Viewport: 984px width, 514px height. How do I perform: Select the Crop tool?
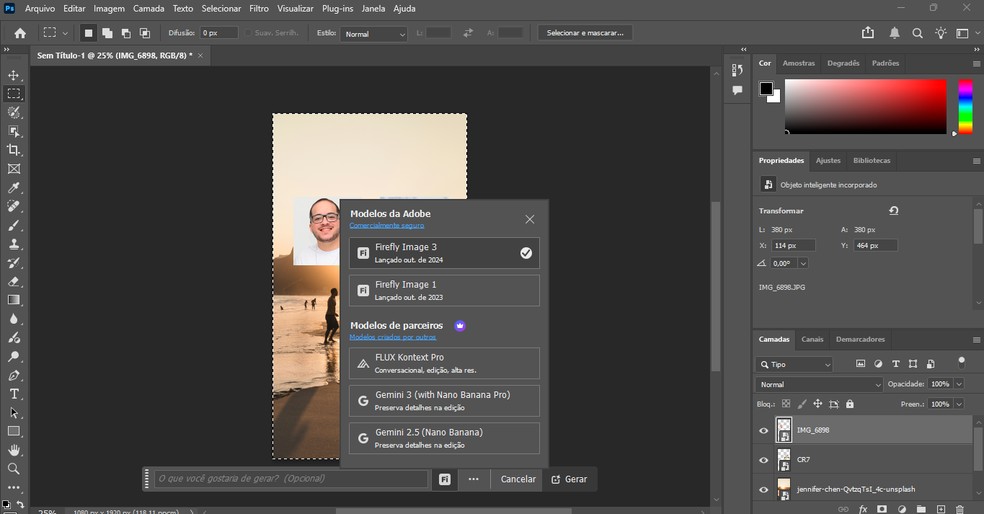pyautogui.click(x=14, y=150)
